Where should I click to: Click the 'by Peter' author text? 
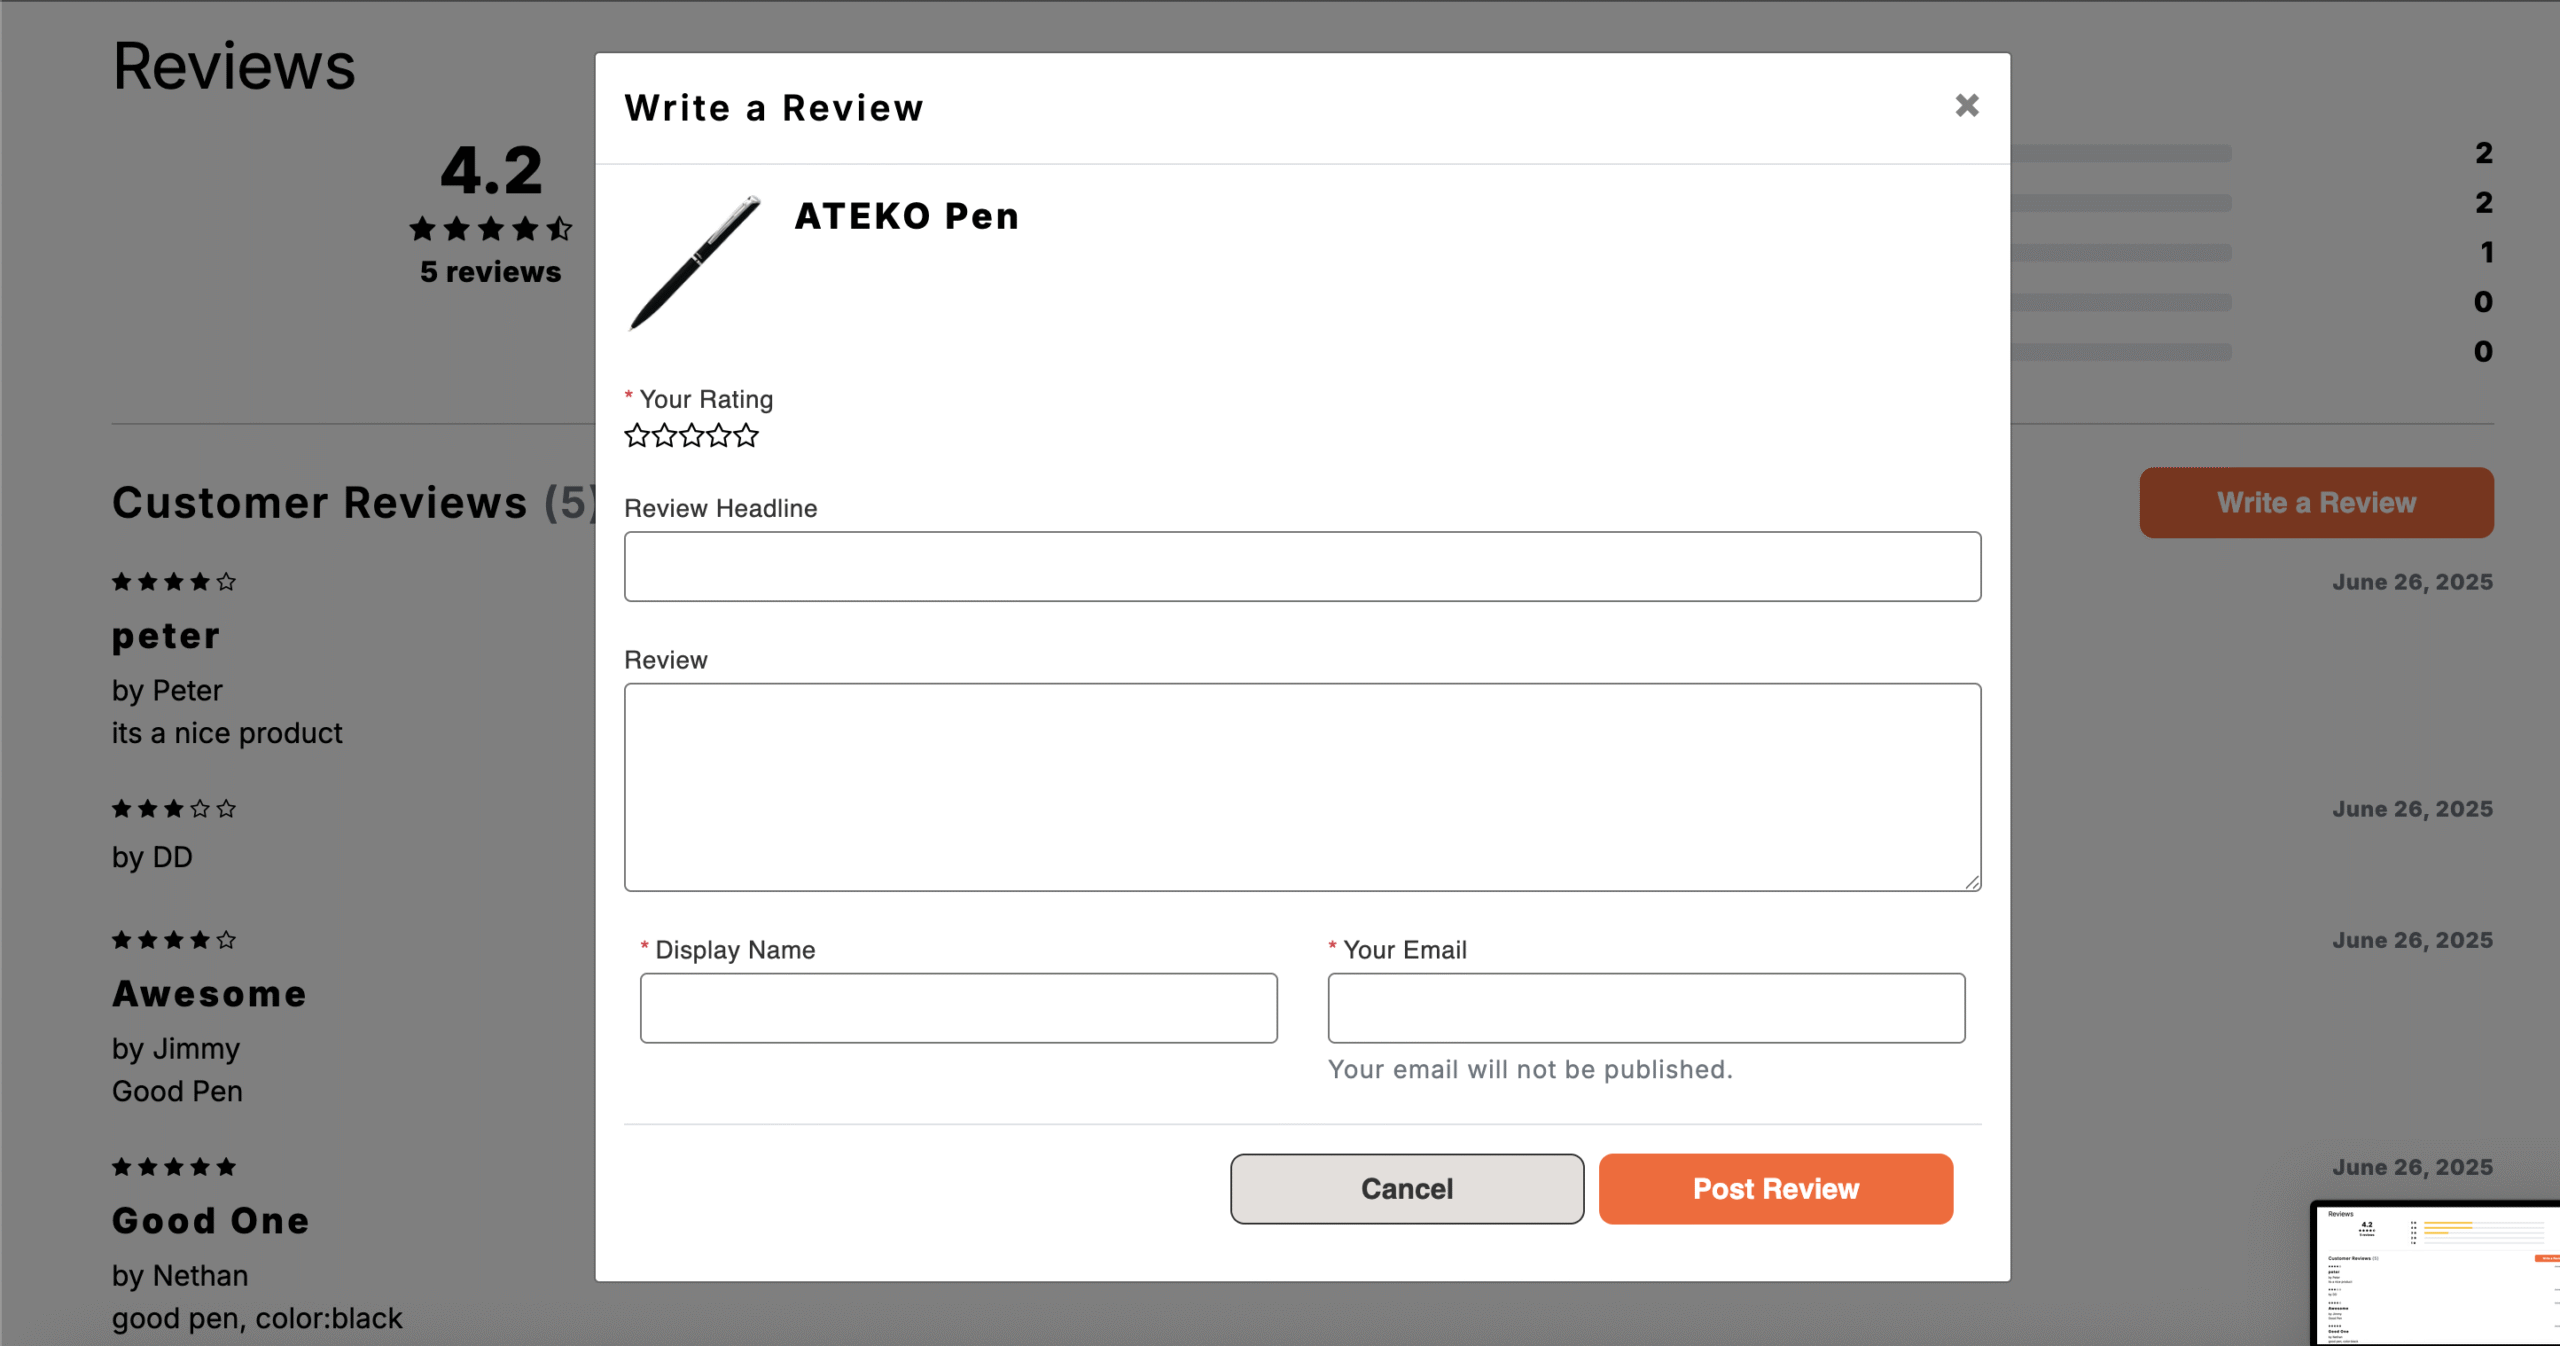pyautogui.click(x=167, y=690)
